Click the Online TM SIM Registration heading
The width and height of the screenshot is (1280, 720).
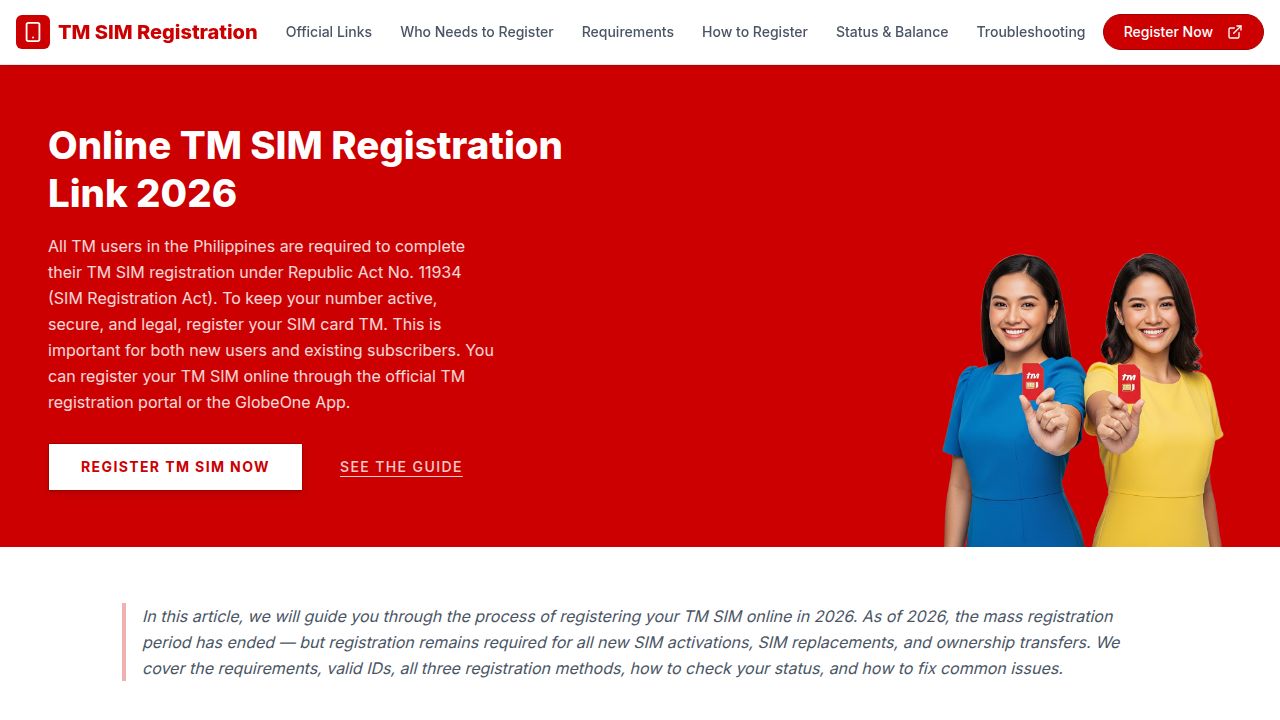pyautogui.click(x=305, y=169)
